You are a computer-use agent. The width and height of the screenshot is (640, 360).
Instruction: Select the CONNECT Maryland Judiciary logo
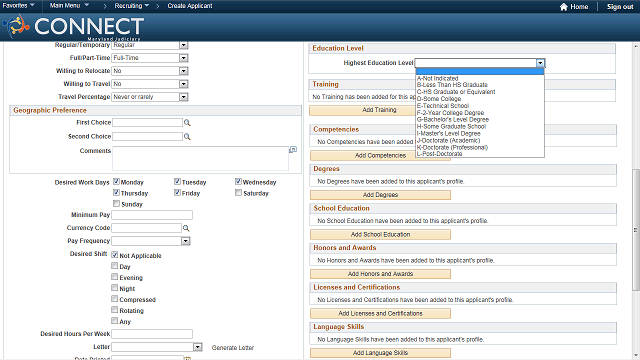73,27
